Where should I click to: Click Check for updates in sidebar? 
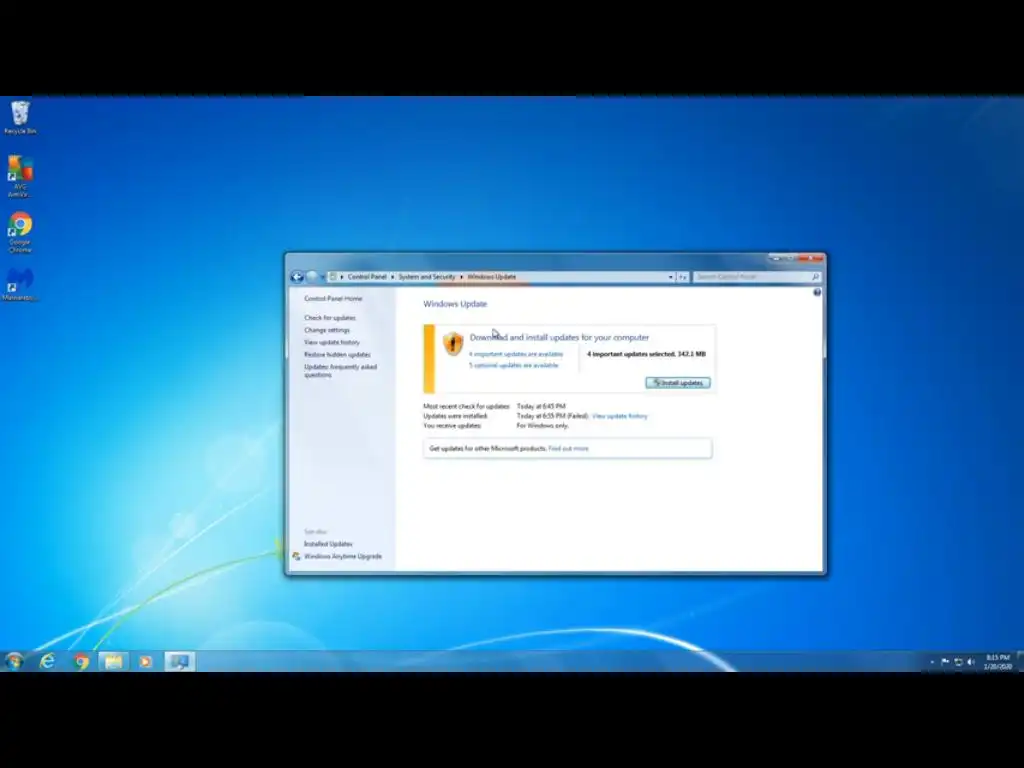(330, 317)
